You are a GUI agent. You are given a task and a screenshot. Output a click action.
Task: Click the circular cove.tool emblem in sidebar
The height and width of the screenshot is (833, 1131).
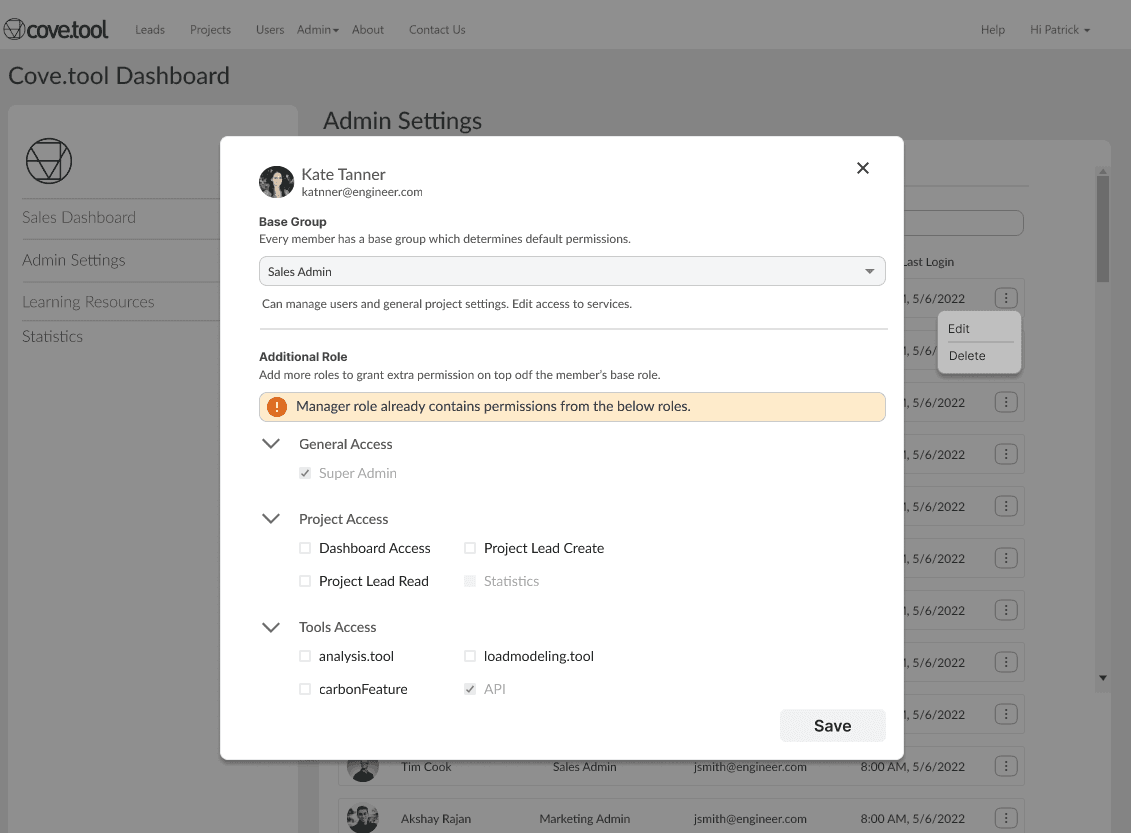pyautogui.click(x=49, y=161)
